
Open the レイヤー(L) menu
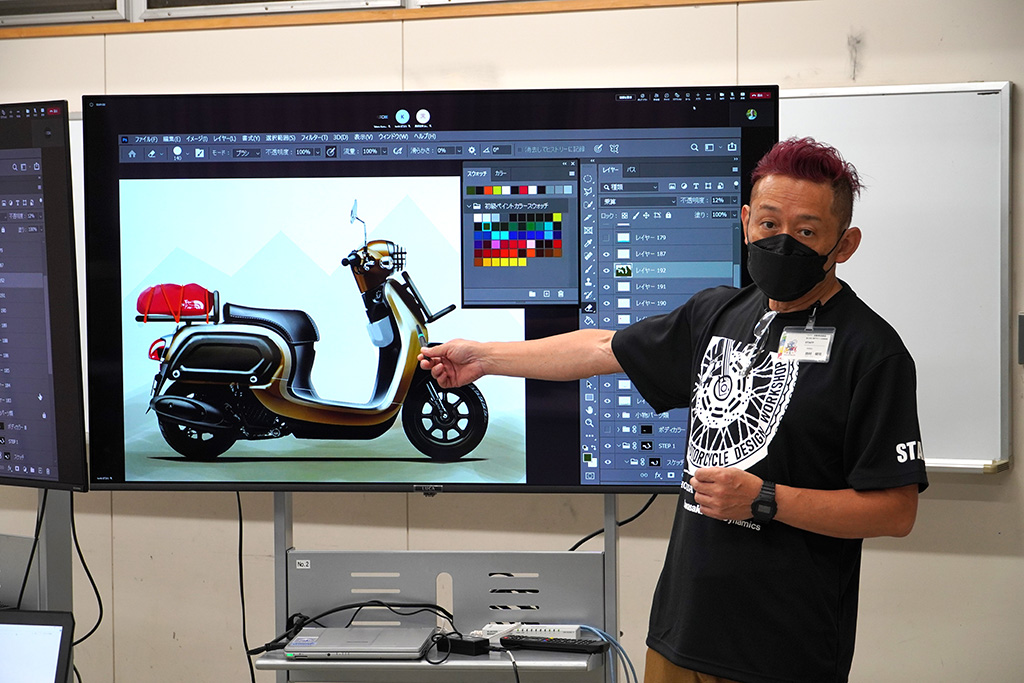[224, 138]
